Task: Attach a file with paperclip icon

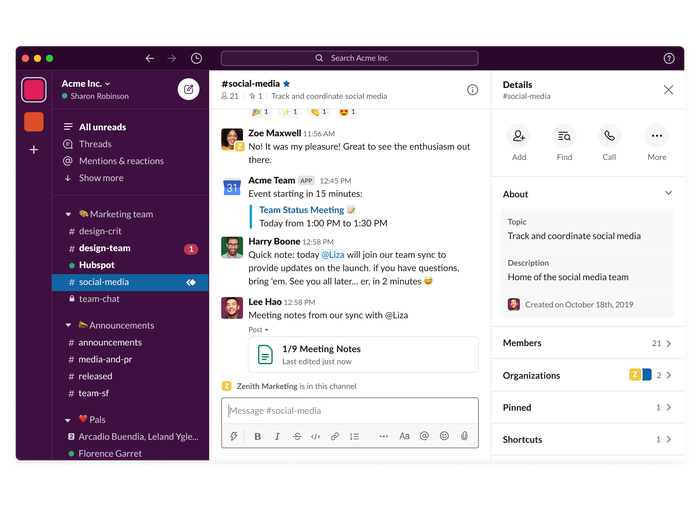Action: (x=464, y=436)
